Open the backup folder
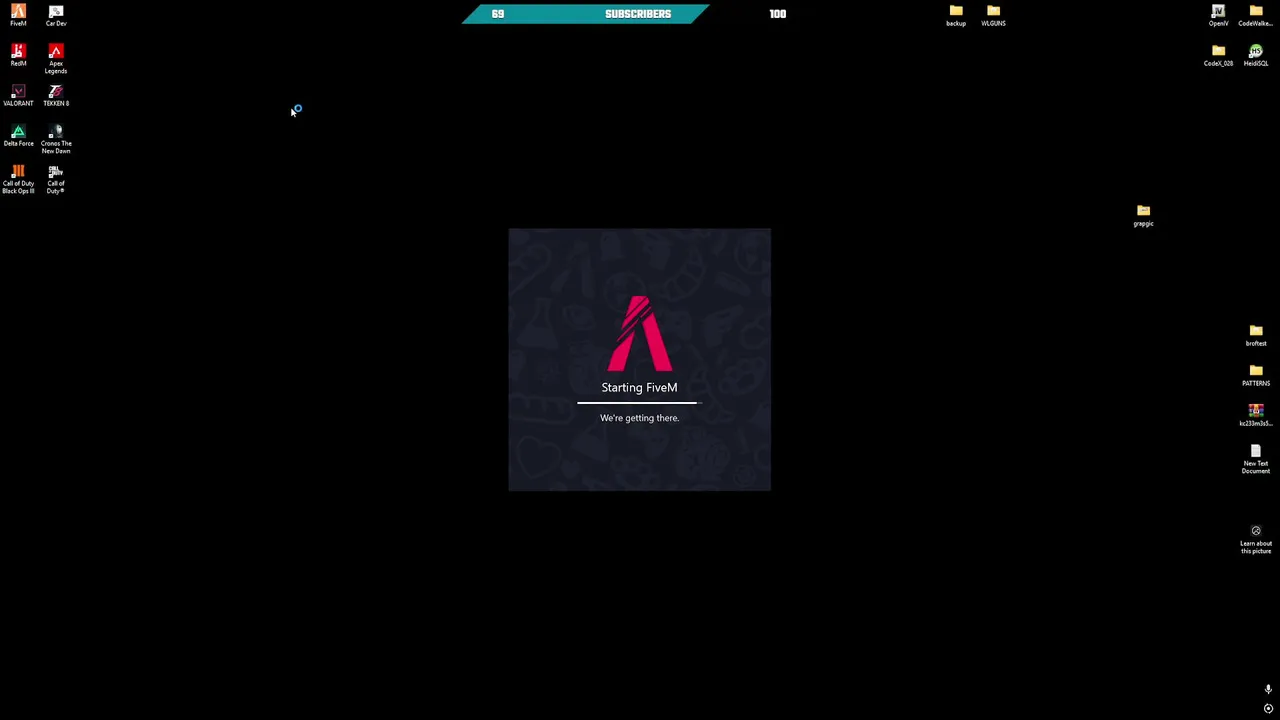The width and height of the screenshot is (1280, 720). pyautogui.click(x=956, y=15)
